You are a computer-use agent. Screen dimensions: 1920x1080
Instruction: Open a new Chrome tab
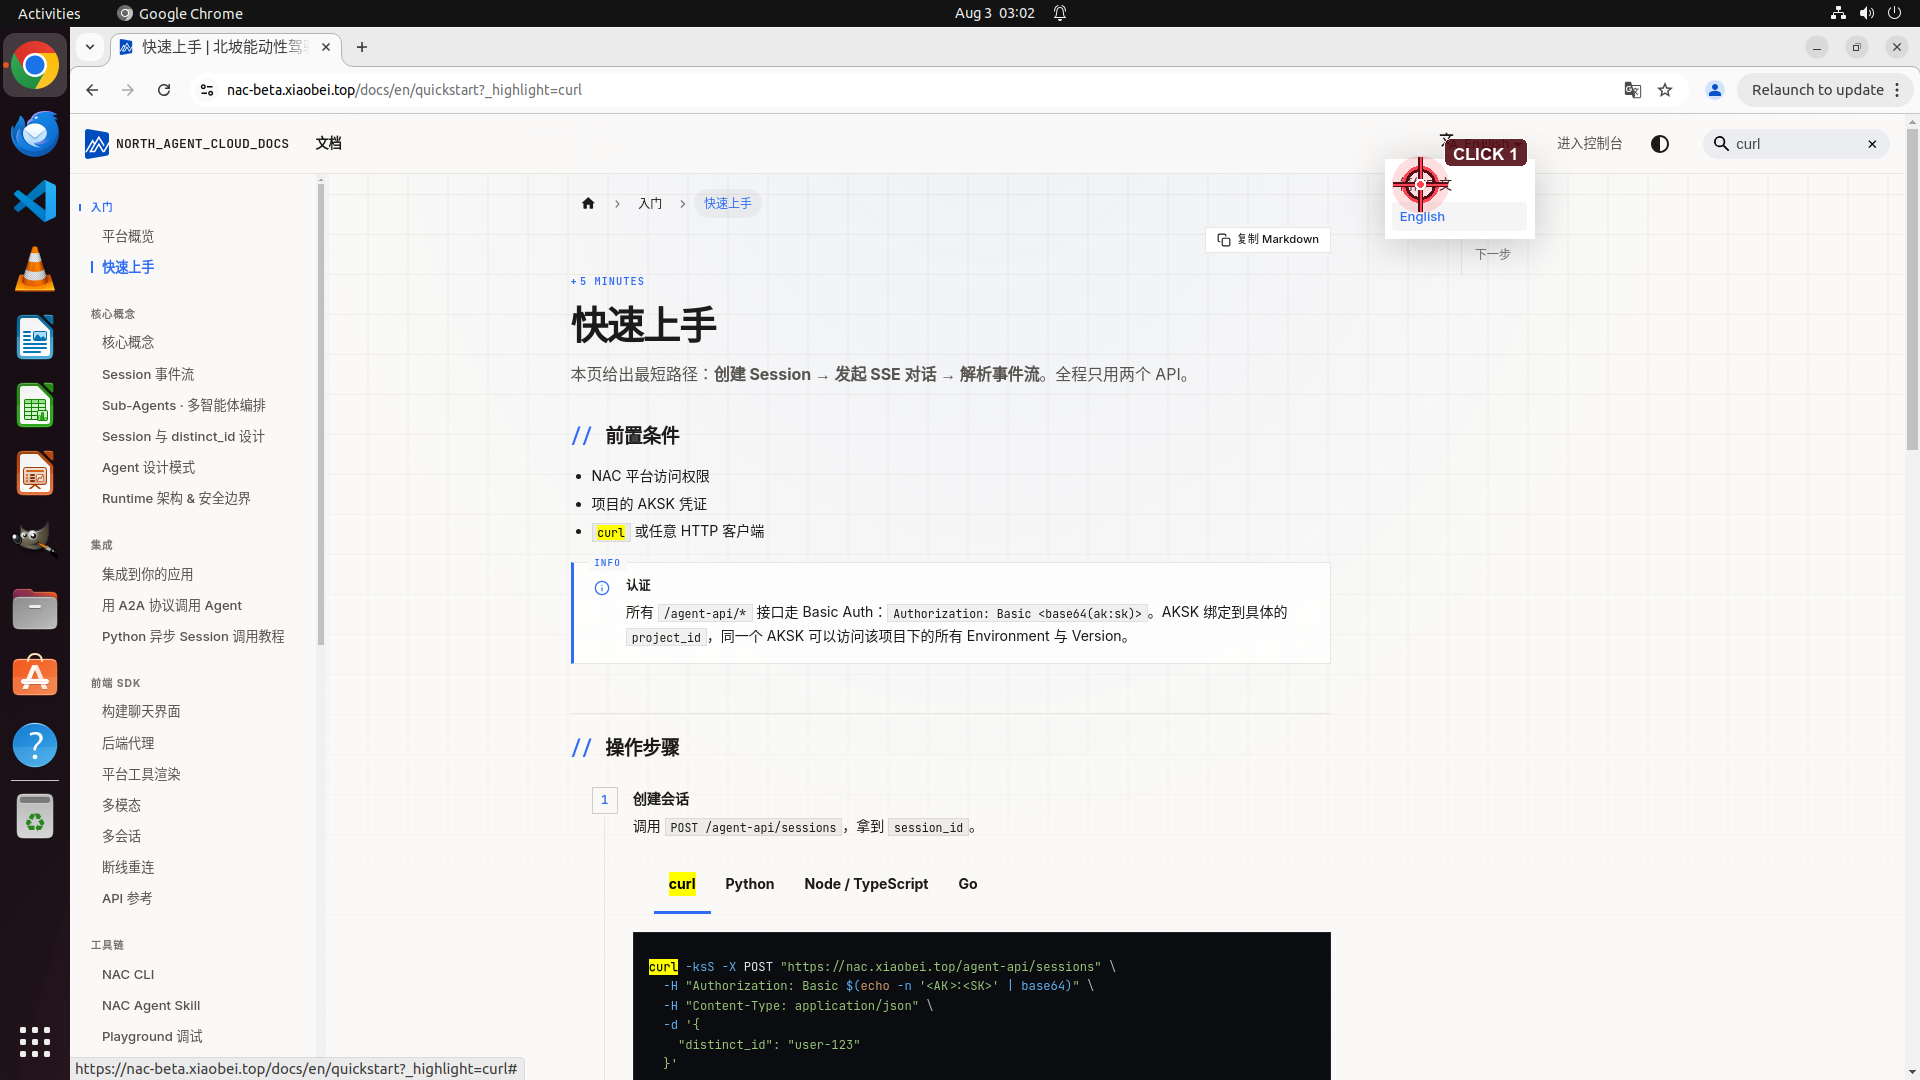point(362,47)
